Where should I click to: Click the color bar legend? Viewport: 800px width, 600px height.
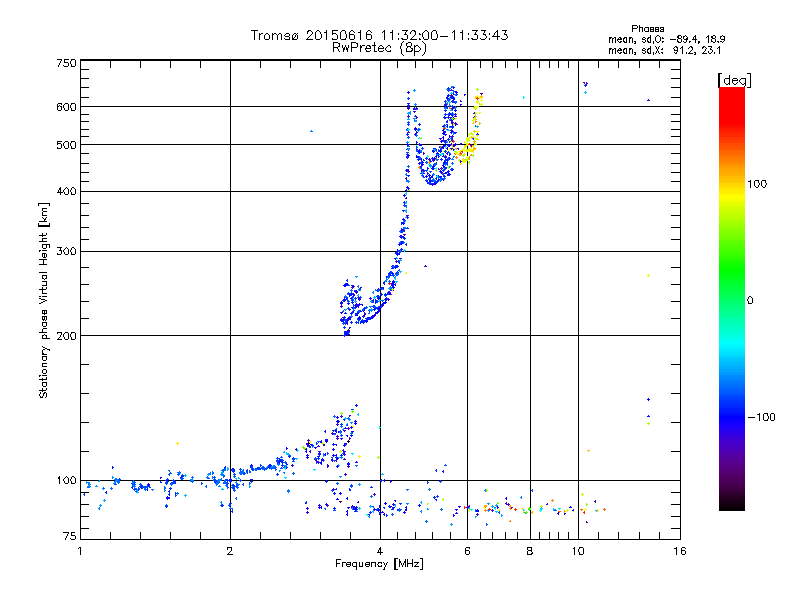pyautogui.click(x=732, y=299)
